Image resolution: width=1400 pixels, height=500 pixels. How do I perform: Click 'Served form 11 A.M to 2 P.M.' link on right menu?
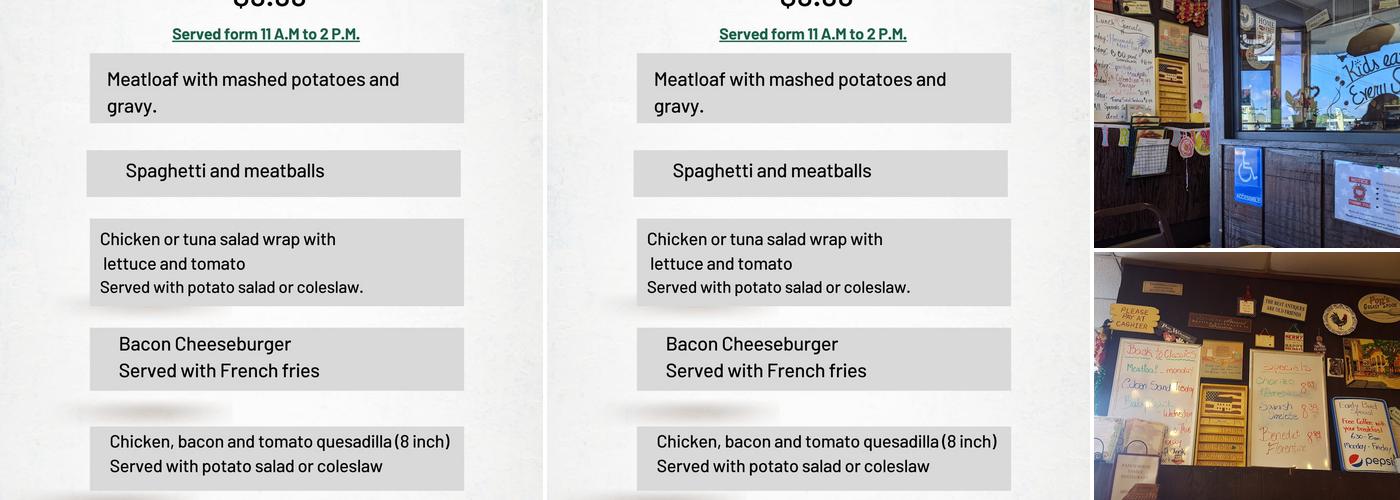pyautogui.click(x=813, y=34)
